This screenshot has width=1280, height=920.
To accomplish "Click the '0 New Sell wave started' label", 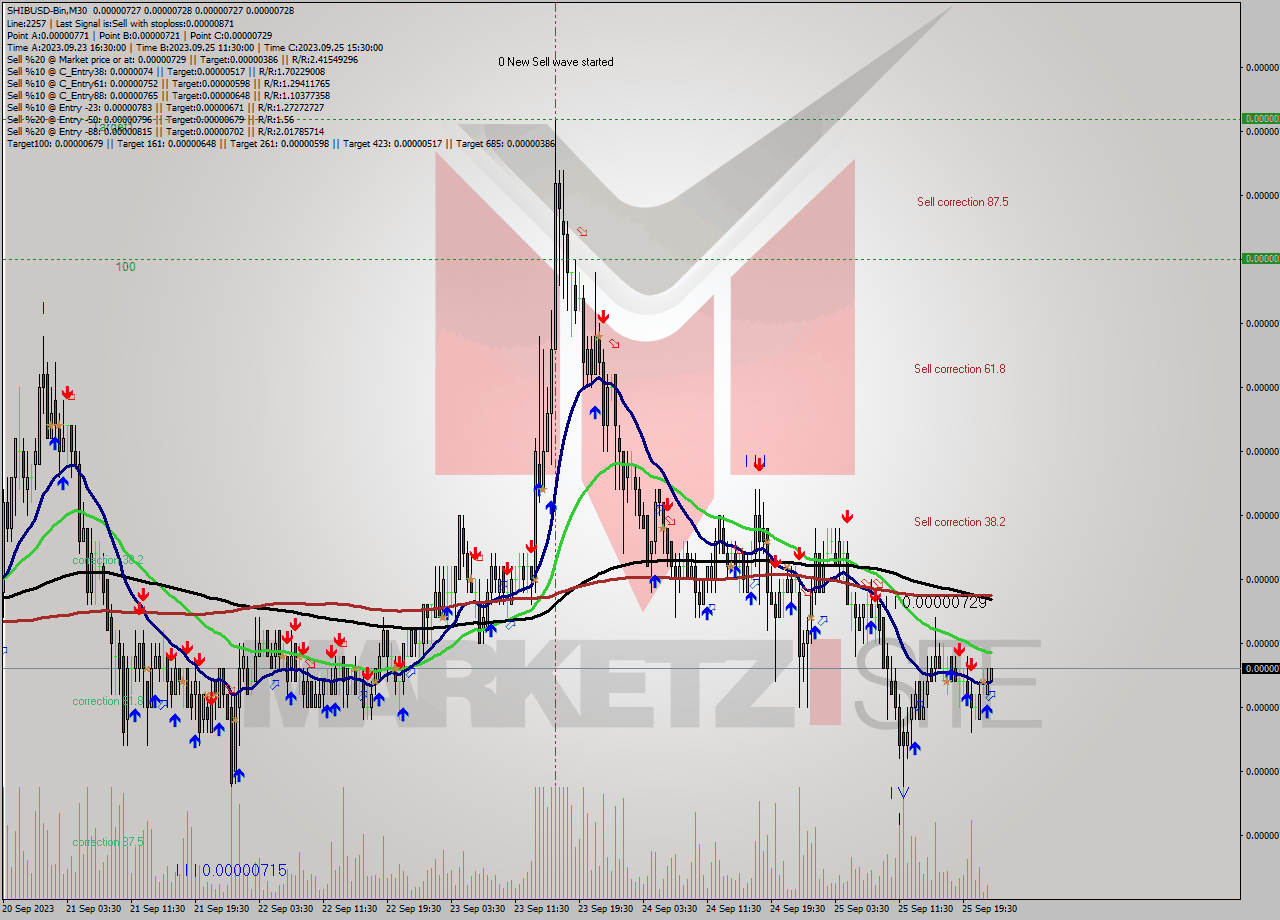I will pyautogui.click(x=556, y=62).
